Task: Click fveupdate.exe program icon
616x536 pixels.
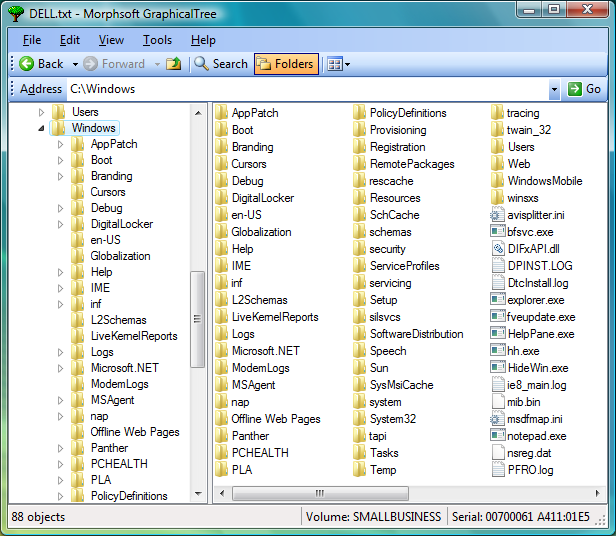Action: [497, 316]
